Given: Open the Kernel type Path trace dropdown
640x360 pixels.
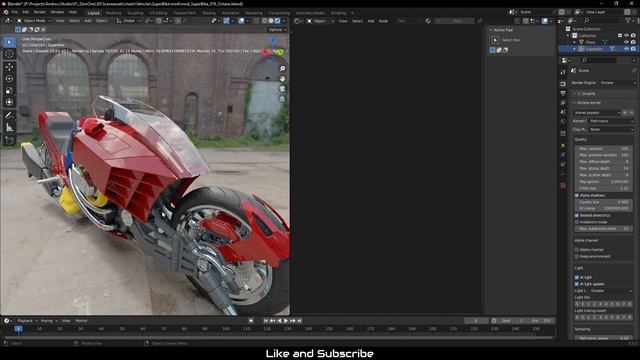Looking at the screenshot, I should click(x=611, y=121).
